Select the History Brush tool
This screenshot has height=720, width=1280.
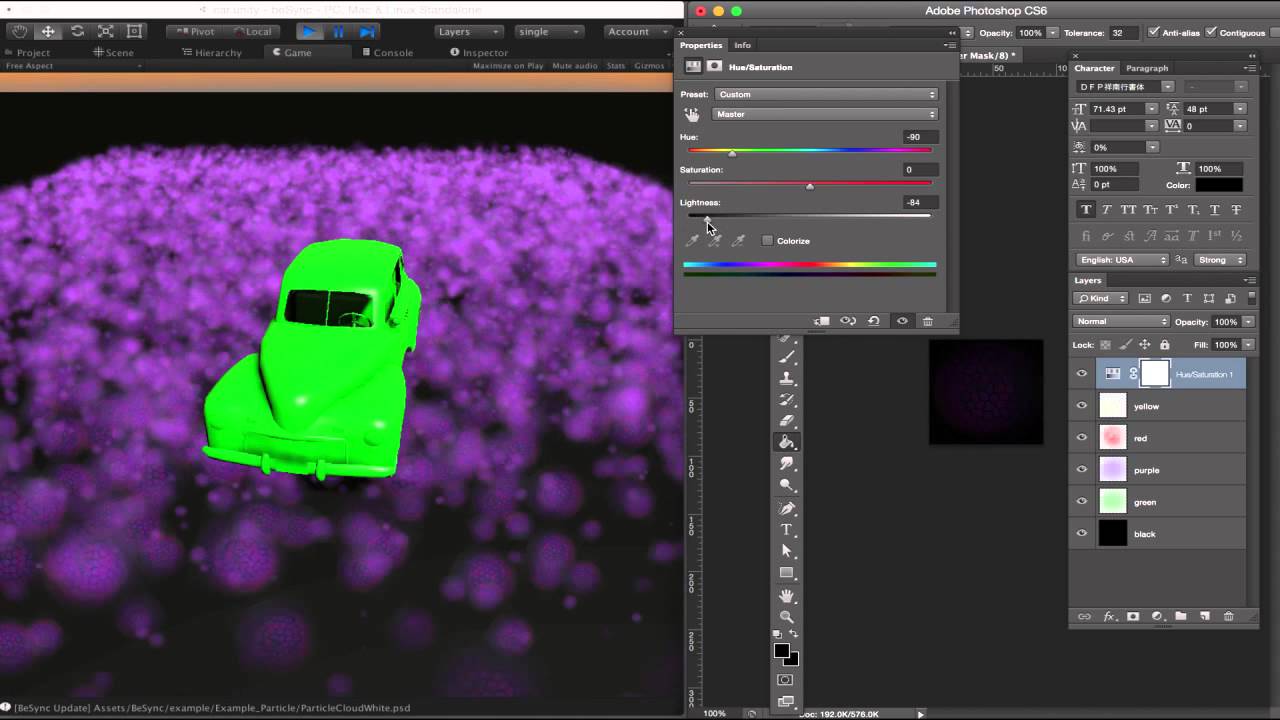[x=787, y=399]
